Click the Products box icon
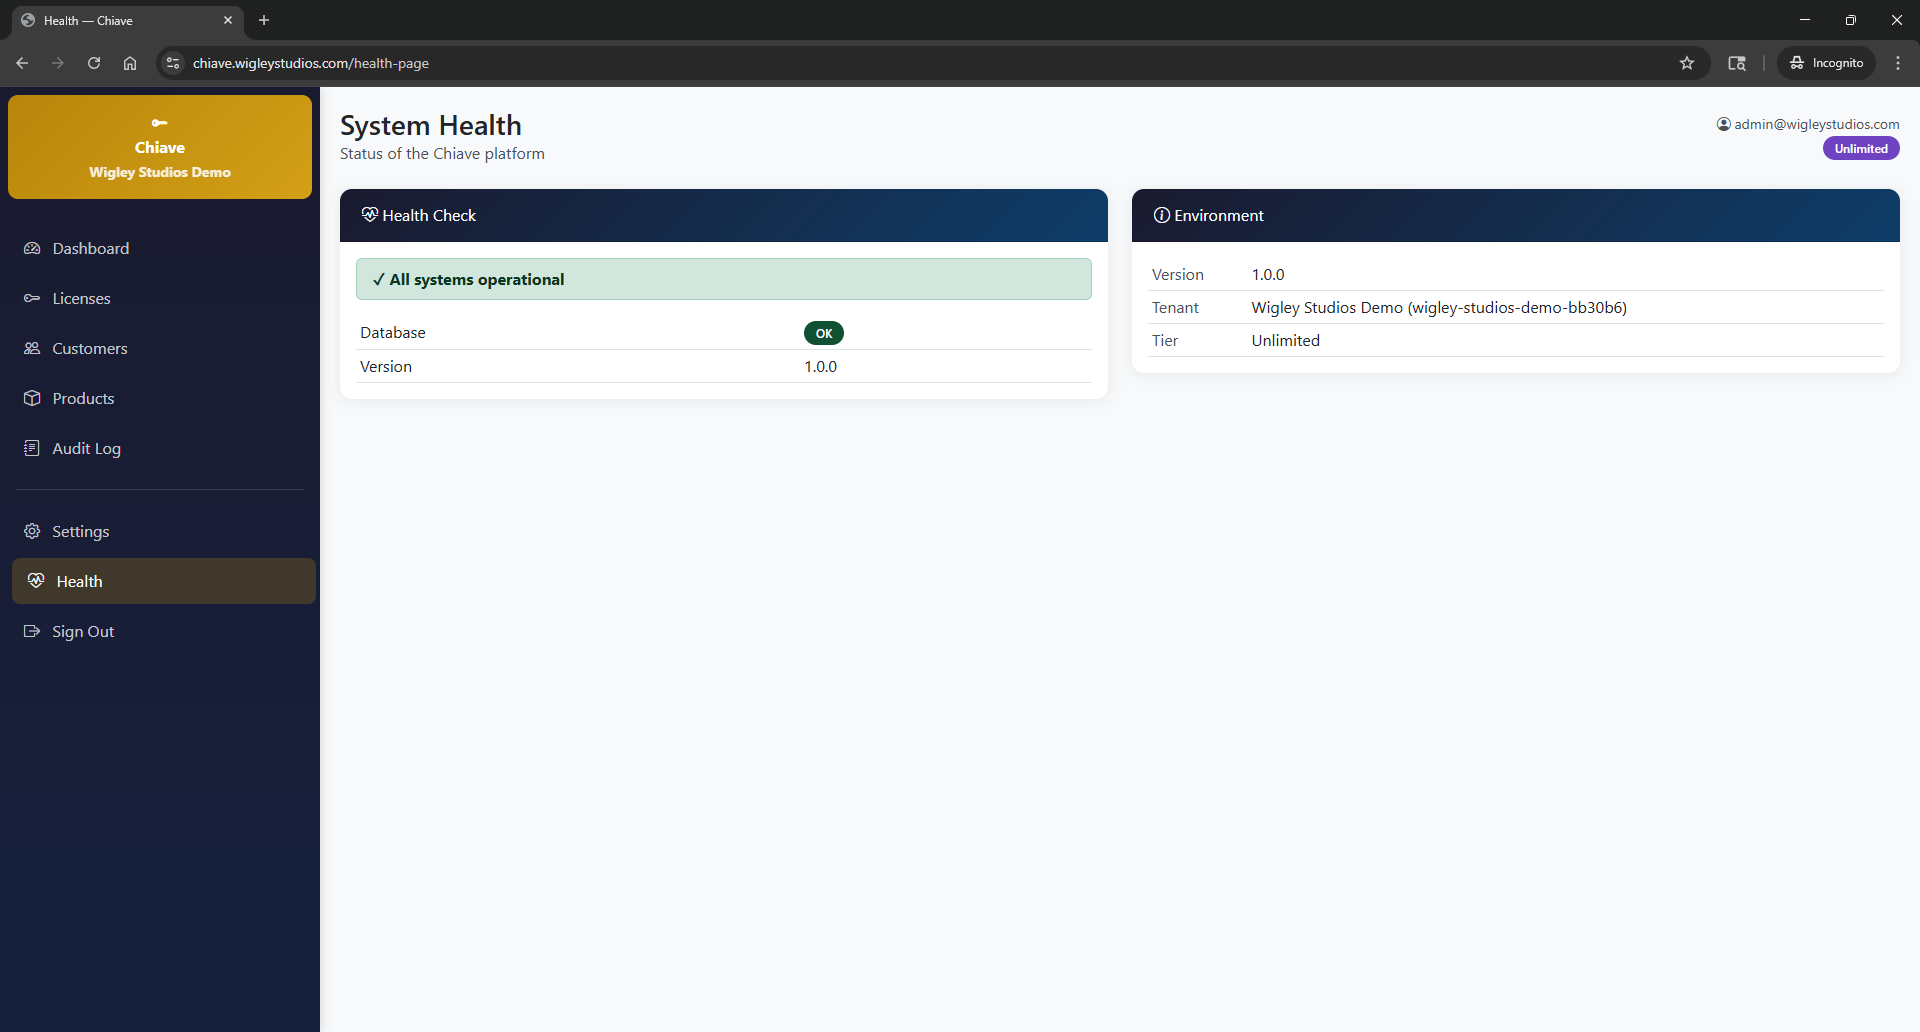 33,398
